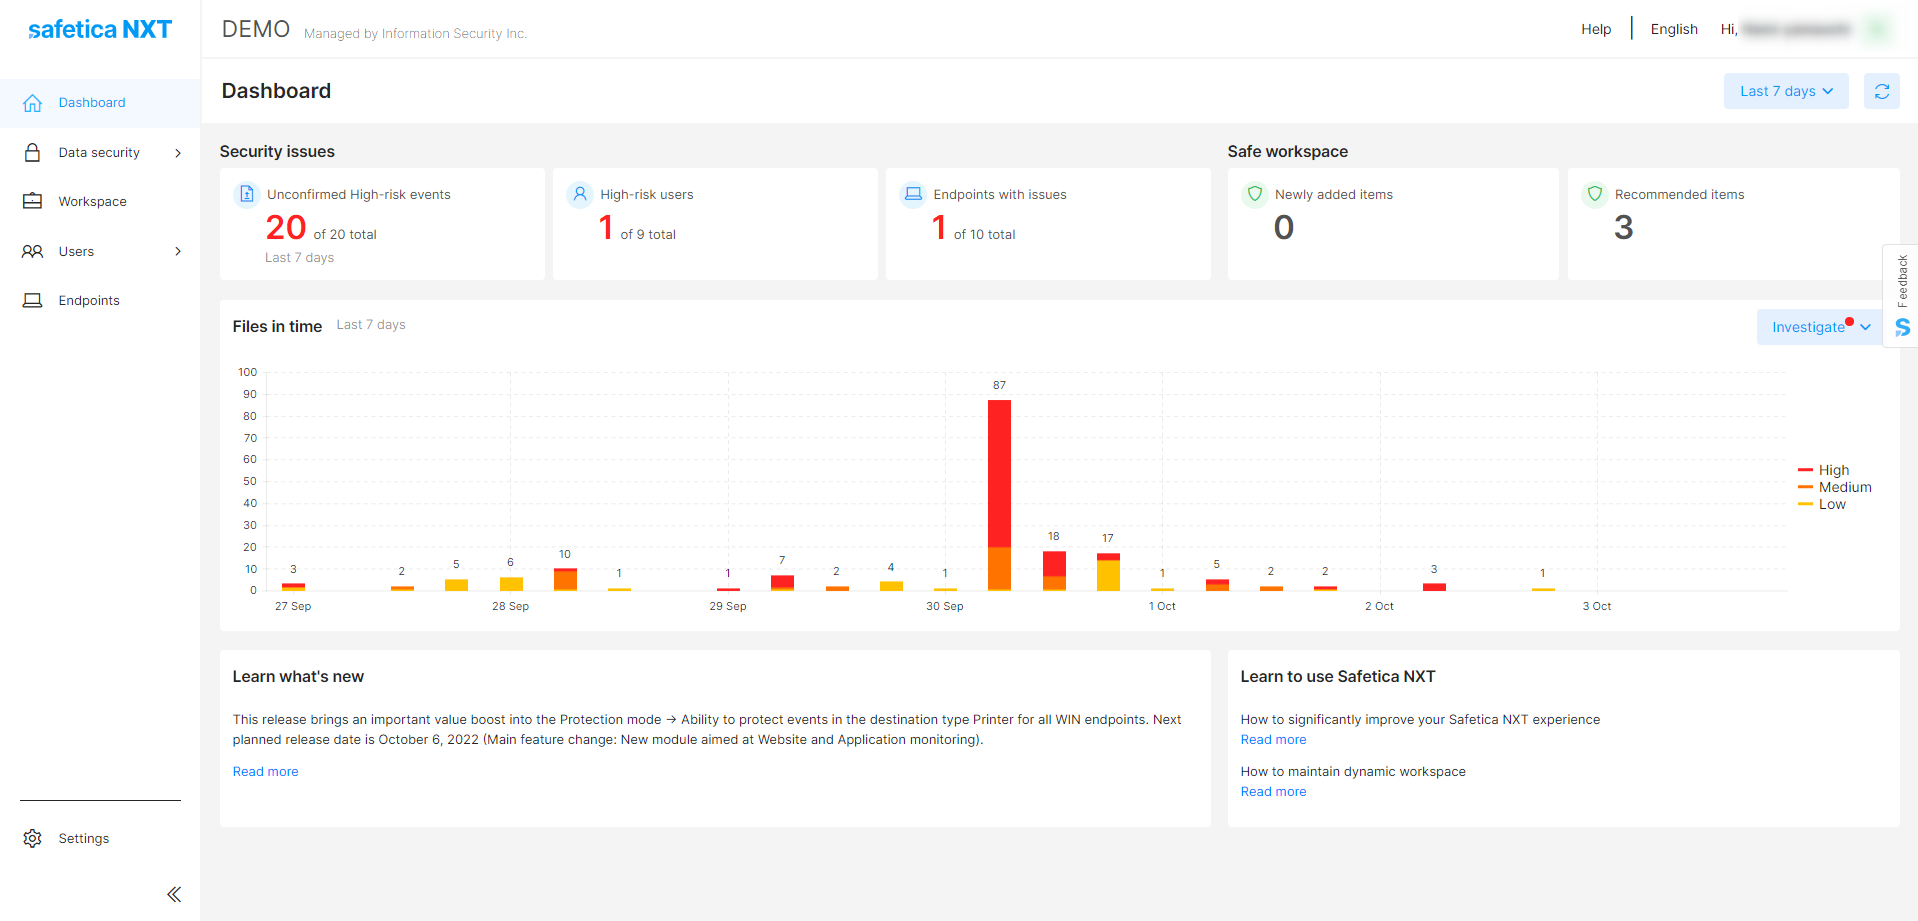Viewport: 1918px width, 921px height.
Task: Click the 17-files bar in chart
Action: point(1108,572)
